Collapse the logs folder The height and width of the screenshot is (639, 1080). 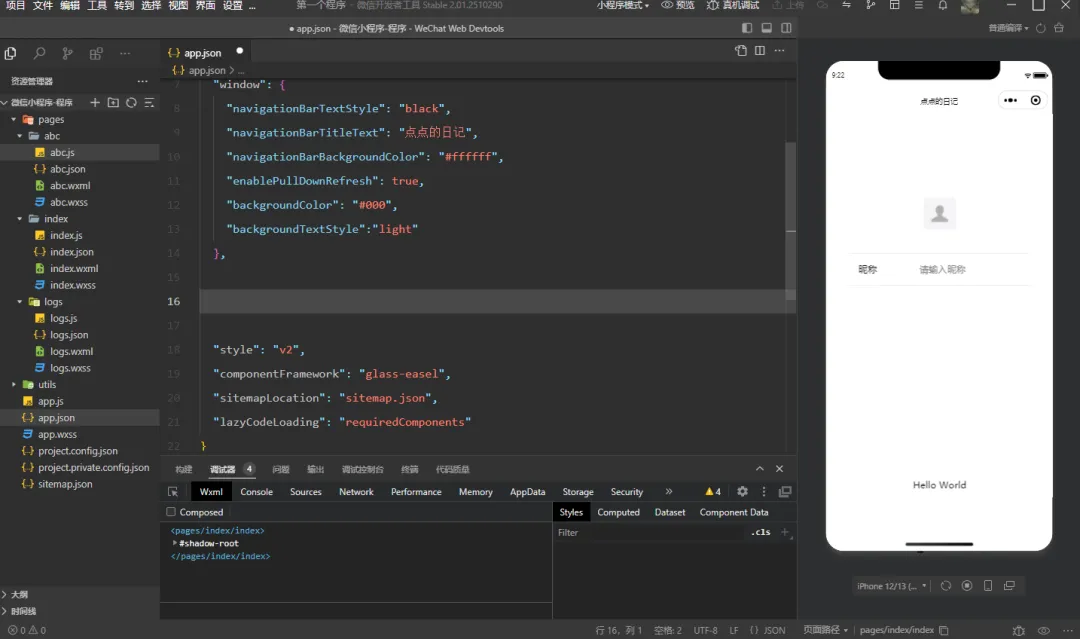coord(19,302)
